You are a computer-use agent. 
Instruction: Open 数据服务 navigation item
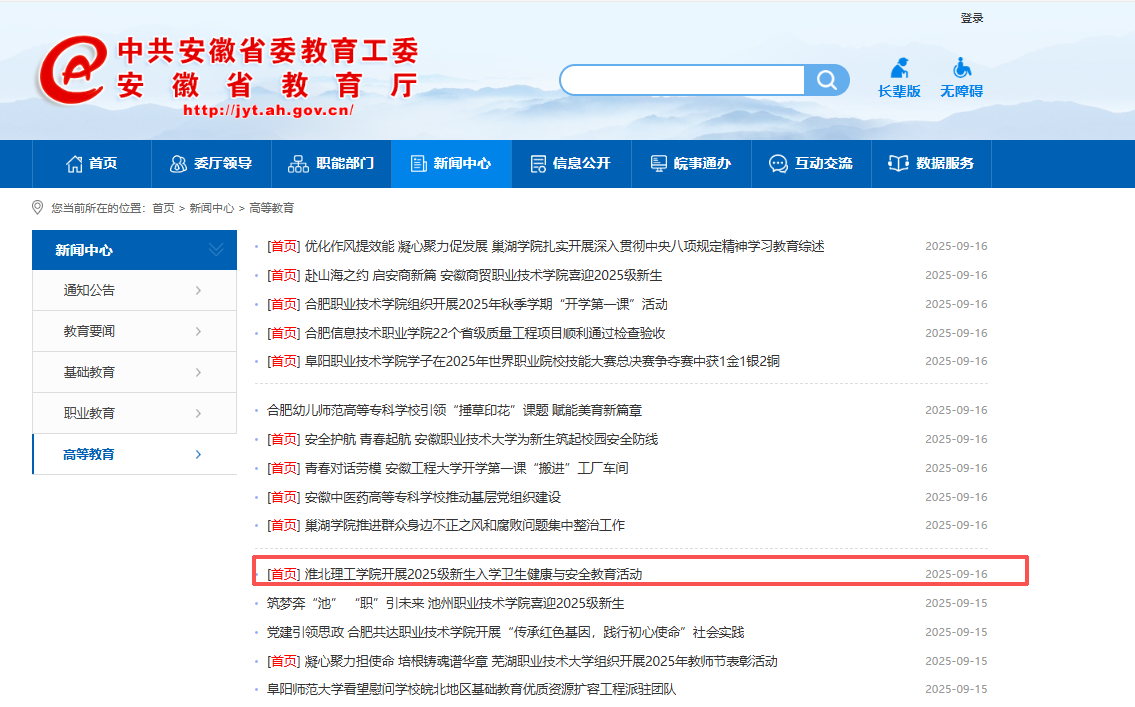tap(931, 163)
